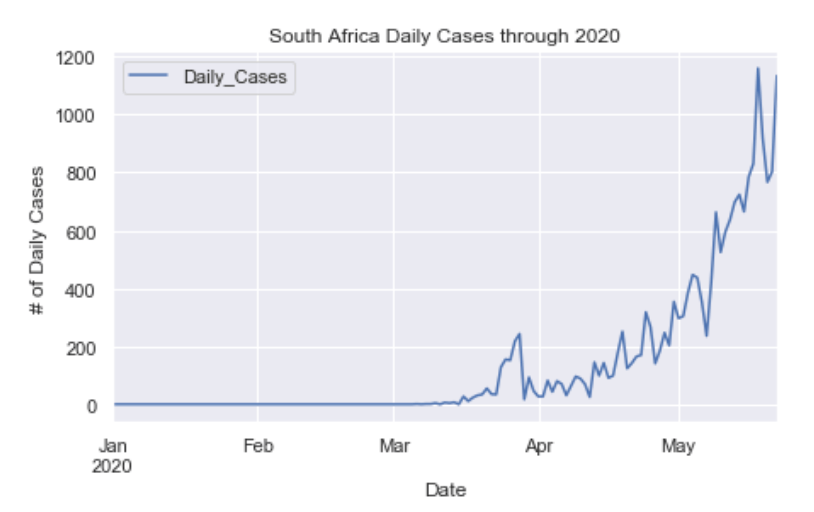
Task: Click the 'Mar' x-axis tick label
Action: 394,445
